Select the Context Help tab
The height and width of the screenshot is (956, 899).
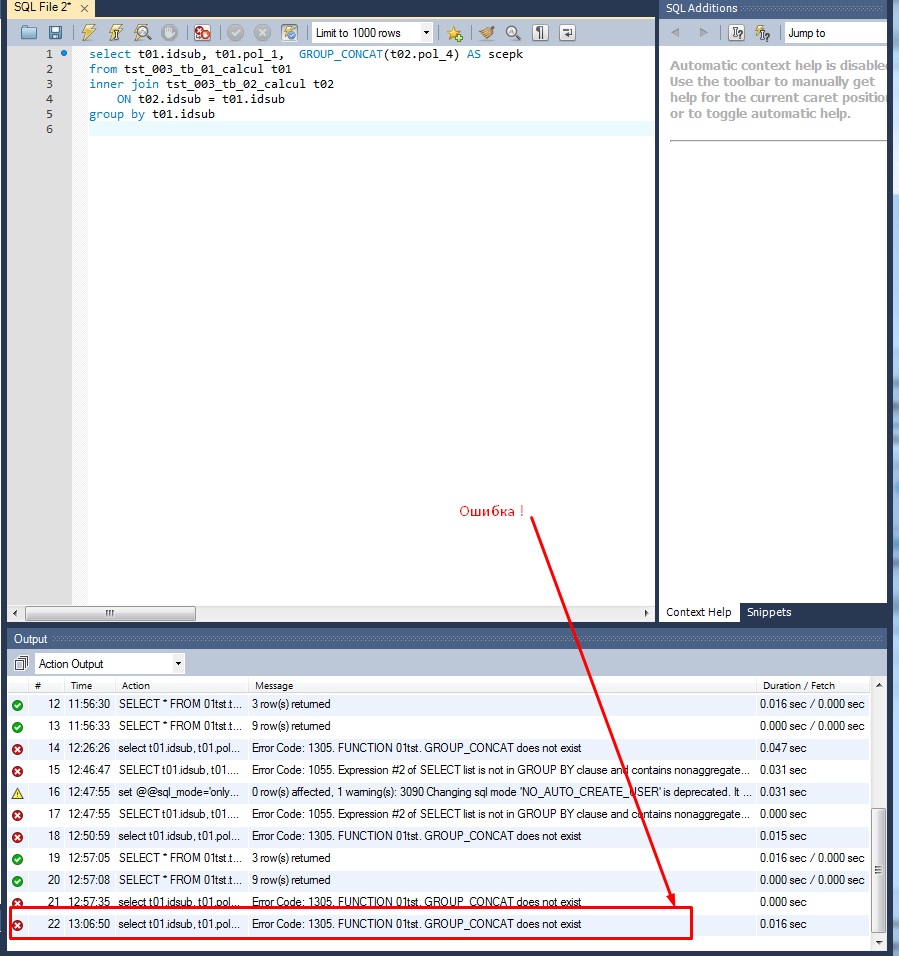(x=699, y=612)
